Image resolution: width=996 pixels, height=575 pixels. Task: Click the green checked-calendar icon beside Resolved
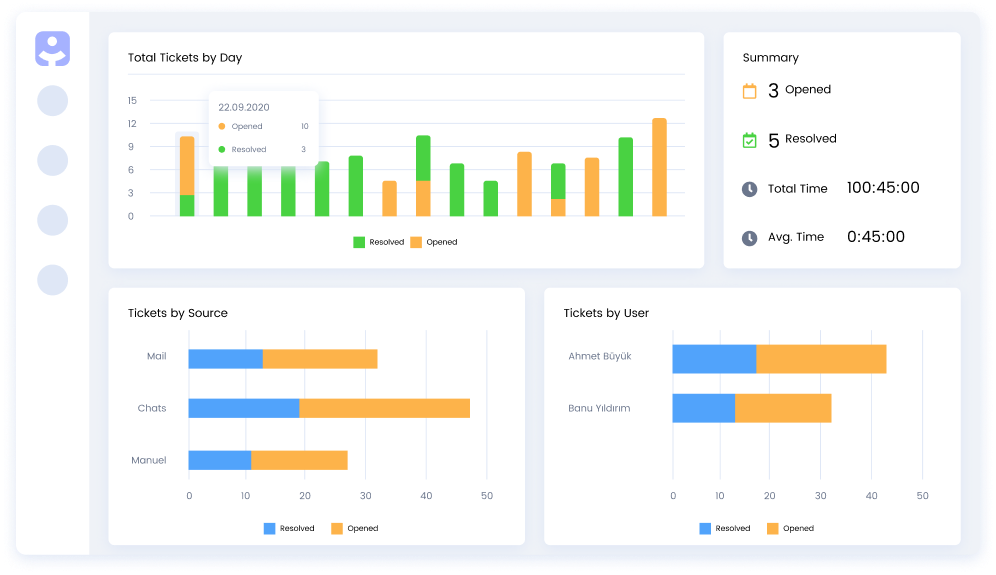(749, 140)
